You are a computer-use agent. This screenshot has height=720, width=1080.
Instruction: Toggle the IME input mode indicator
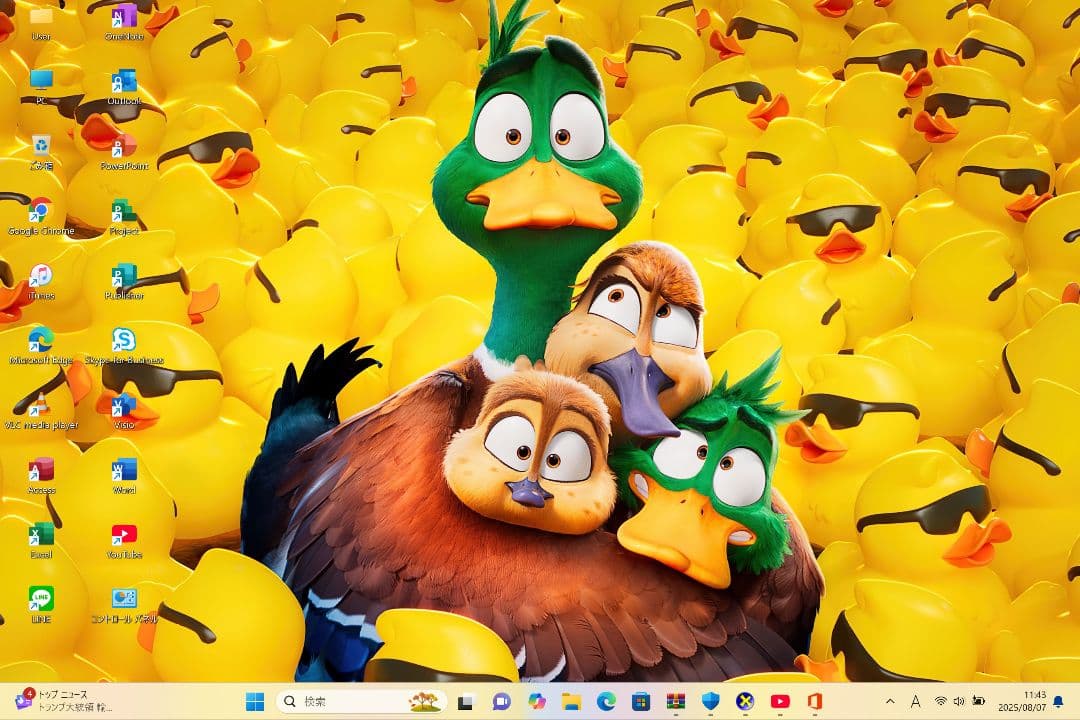tap(916, 701)
